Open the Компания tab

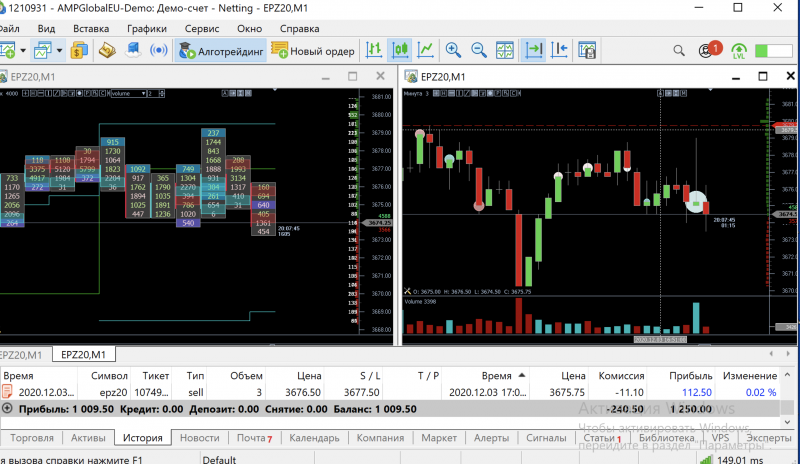[x=380, y=438]
